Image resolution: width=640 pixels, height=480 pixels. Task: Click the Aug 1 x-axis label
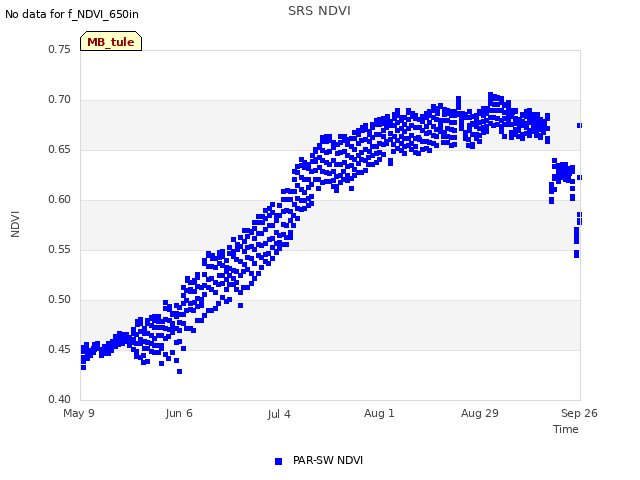pyautogui.click(x=379, y=413)
